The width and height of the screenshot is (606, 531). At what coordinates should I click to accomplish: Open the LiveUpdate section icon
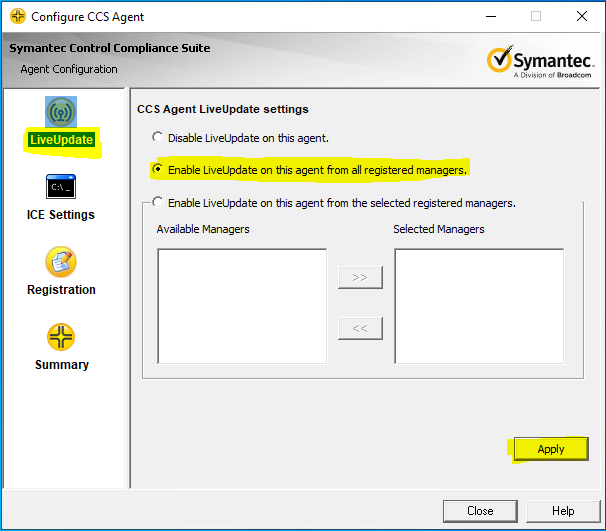61,112
